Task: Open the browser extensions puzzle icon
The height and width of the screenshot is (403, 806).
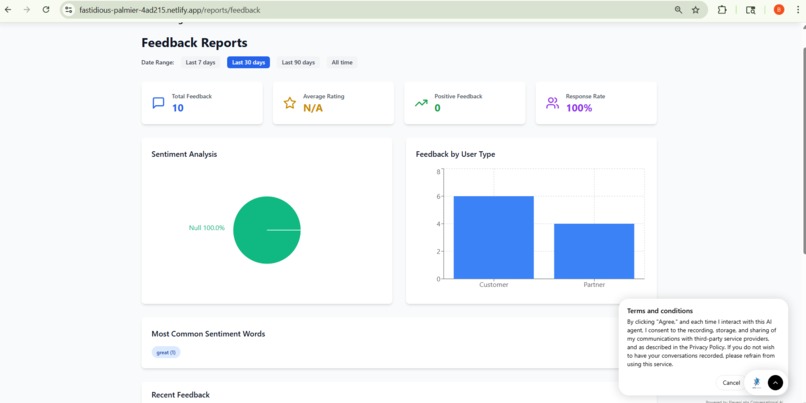Action: coord(722,10)
